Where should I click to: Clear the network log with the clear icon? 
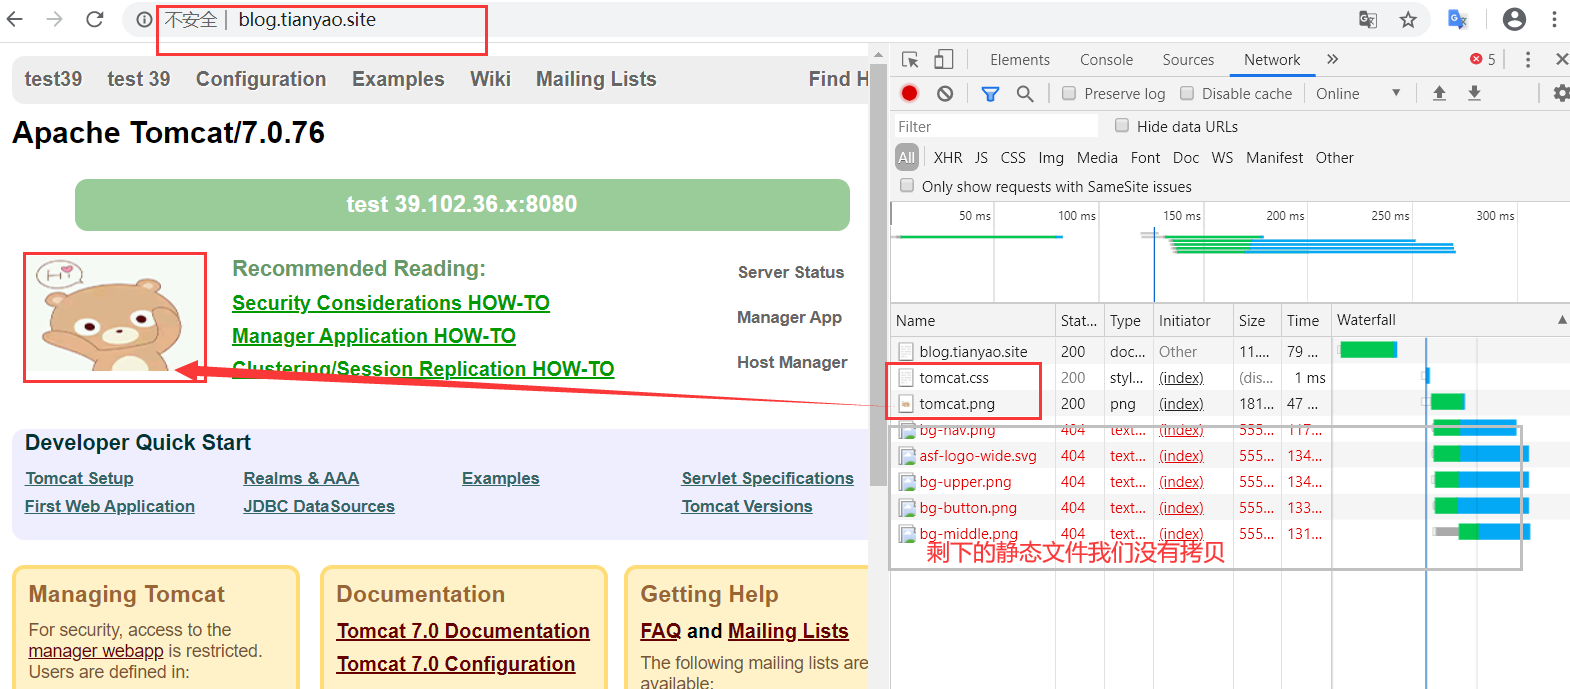pyautogui.click(x=945, y=93)
